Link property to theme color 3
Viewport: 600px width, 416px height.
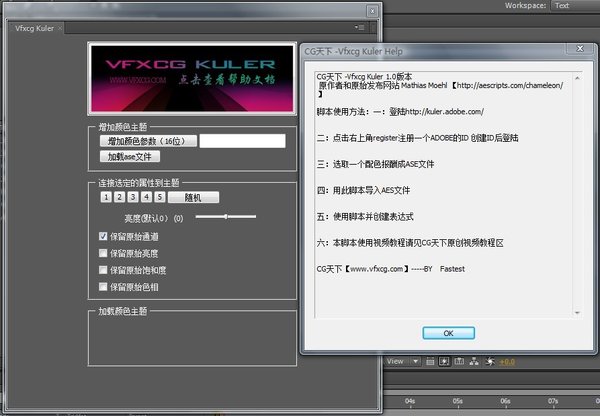coord(133,197)
